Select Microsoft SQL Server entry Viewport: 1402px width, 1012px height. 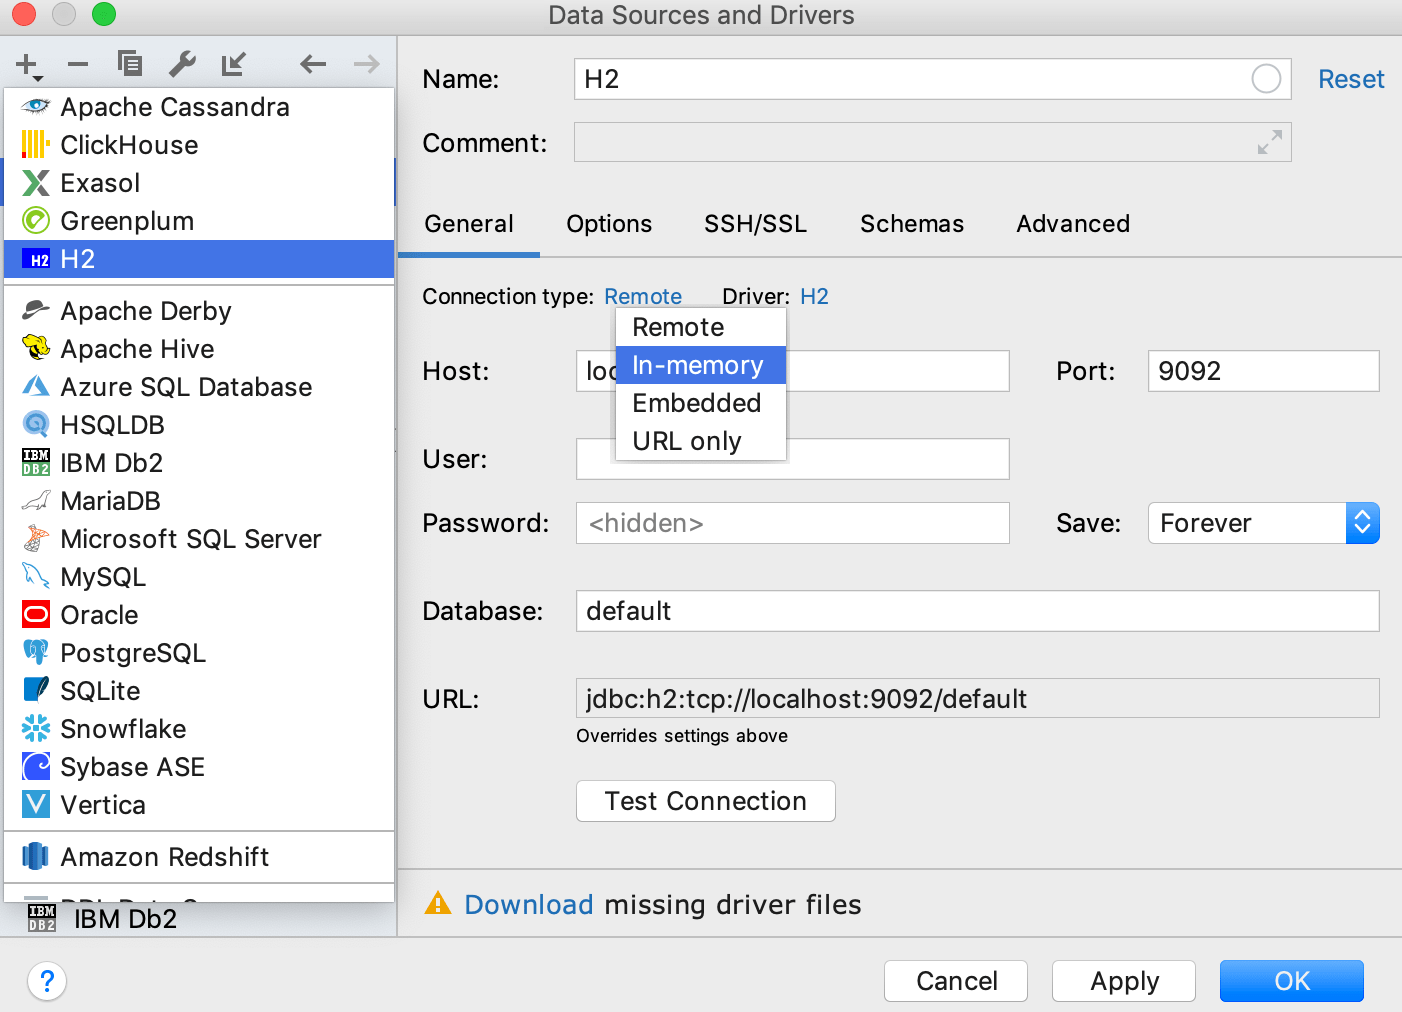click(x=199, y=539)
